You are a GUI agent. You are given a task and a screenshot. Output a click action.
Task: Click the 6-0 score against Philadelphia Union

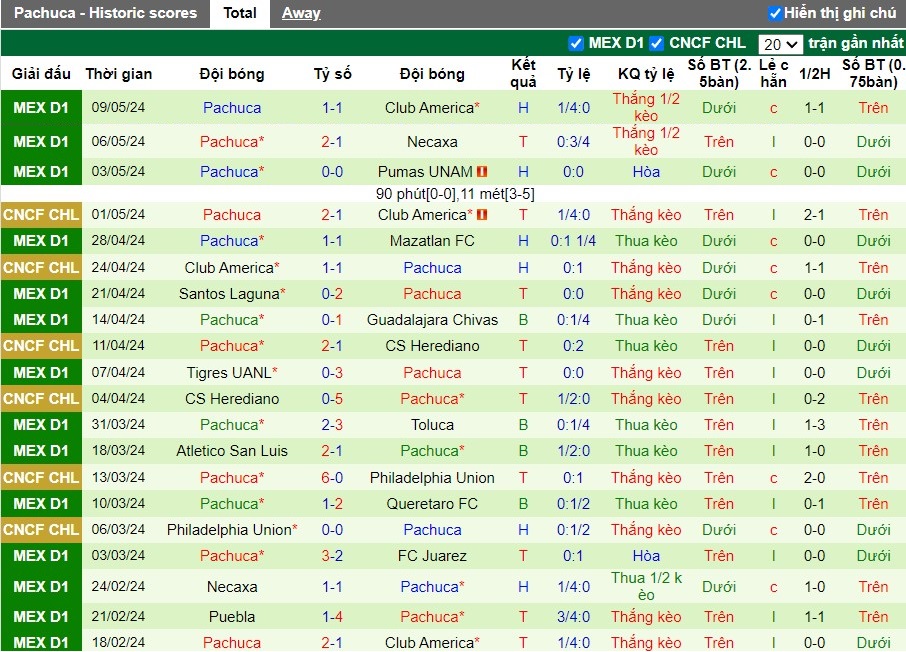click(332, 478)
